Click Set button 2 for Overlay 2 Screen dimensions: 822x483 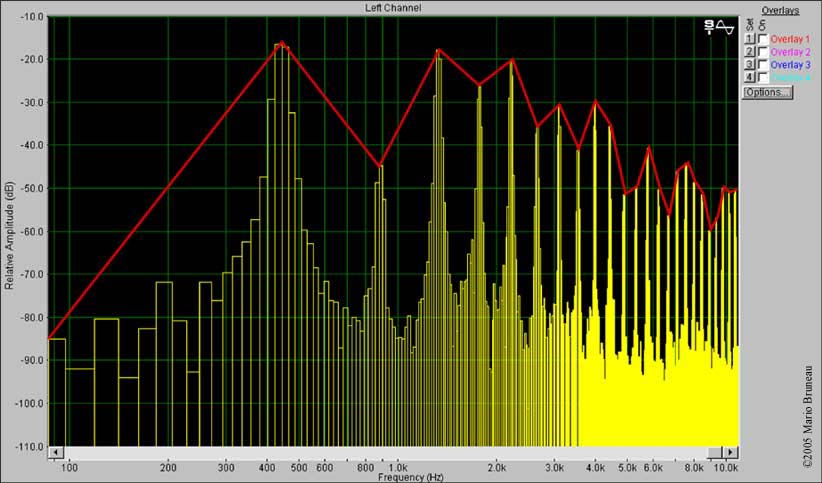point(750,52)
